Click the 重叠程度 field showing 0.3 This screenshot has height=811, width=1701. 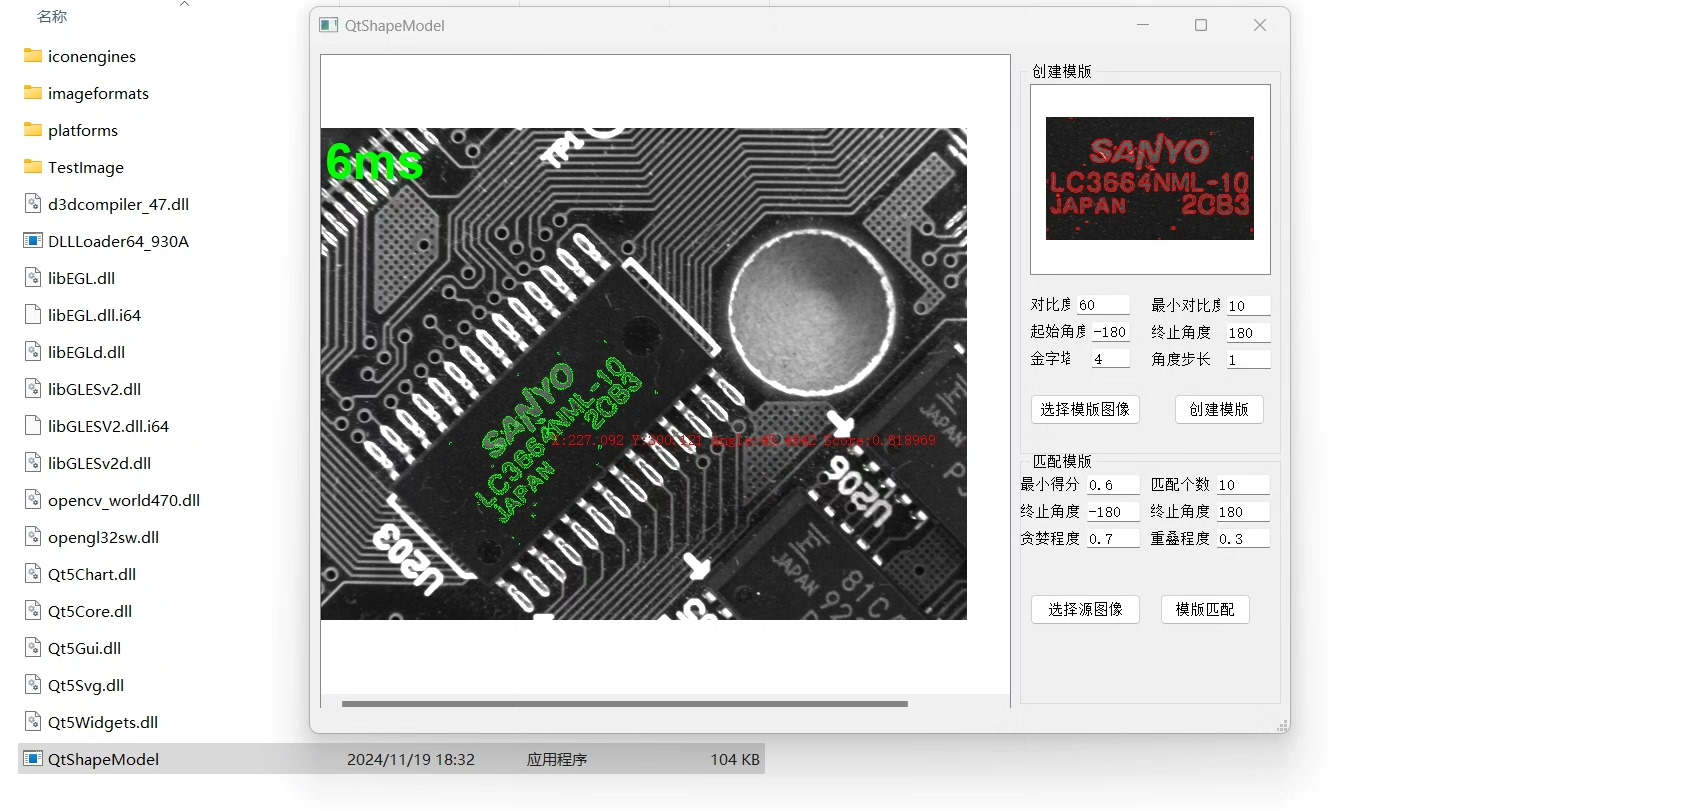click(x=1243, y=538)
